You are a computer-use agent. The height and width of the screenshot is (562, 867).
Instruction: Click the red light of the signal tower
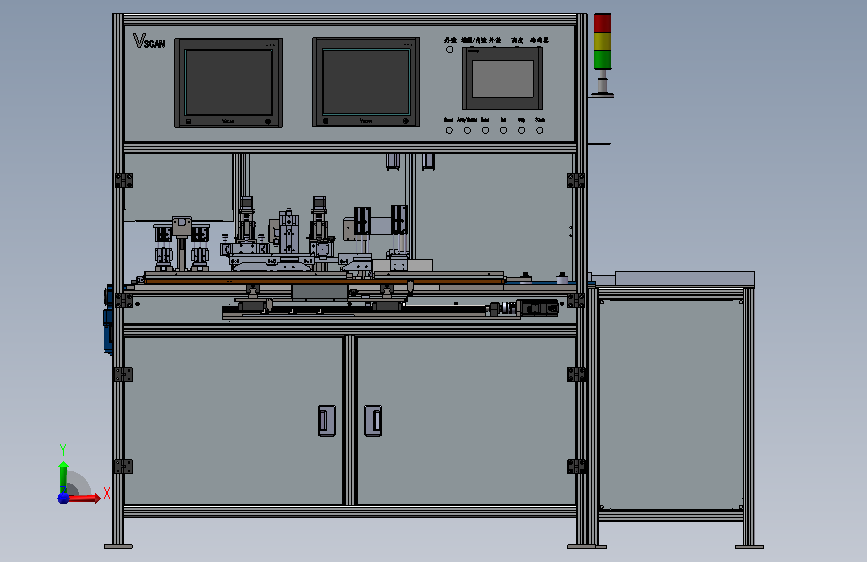click(x=602, y=23)
